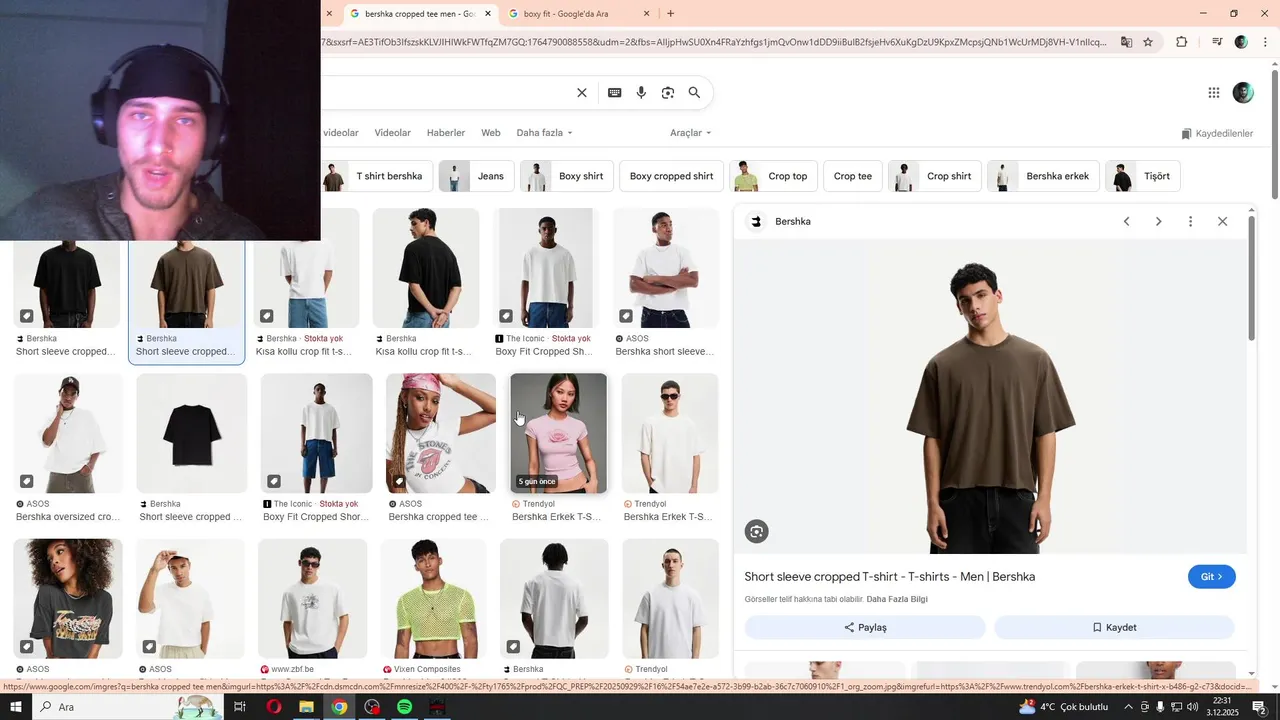Select the 'Crop tee' filter chip

coord(853,176)
